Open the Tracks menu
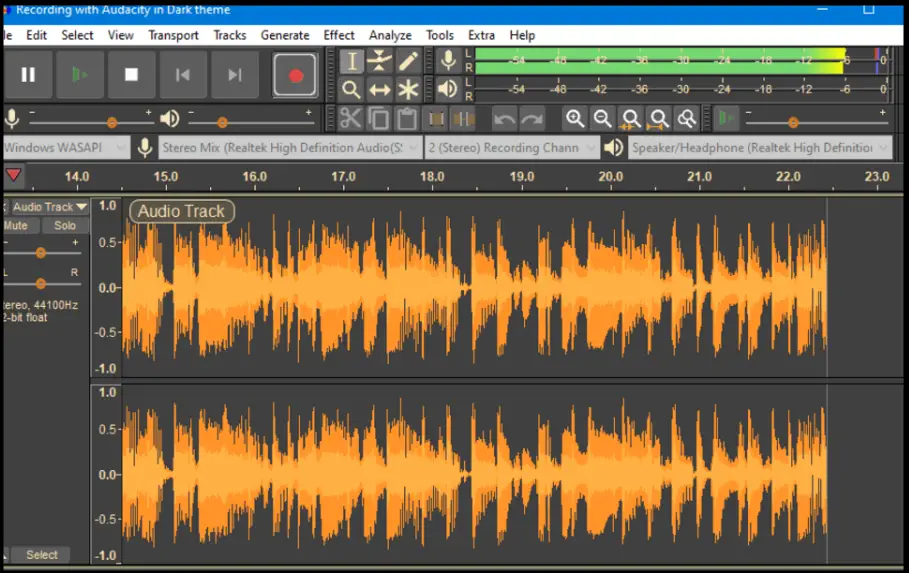 click(x=230, y=35)
